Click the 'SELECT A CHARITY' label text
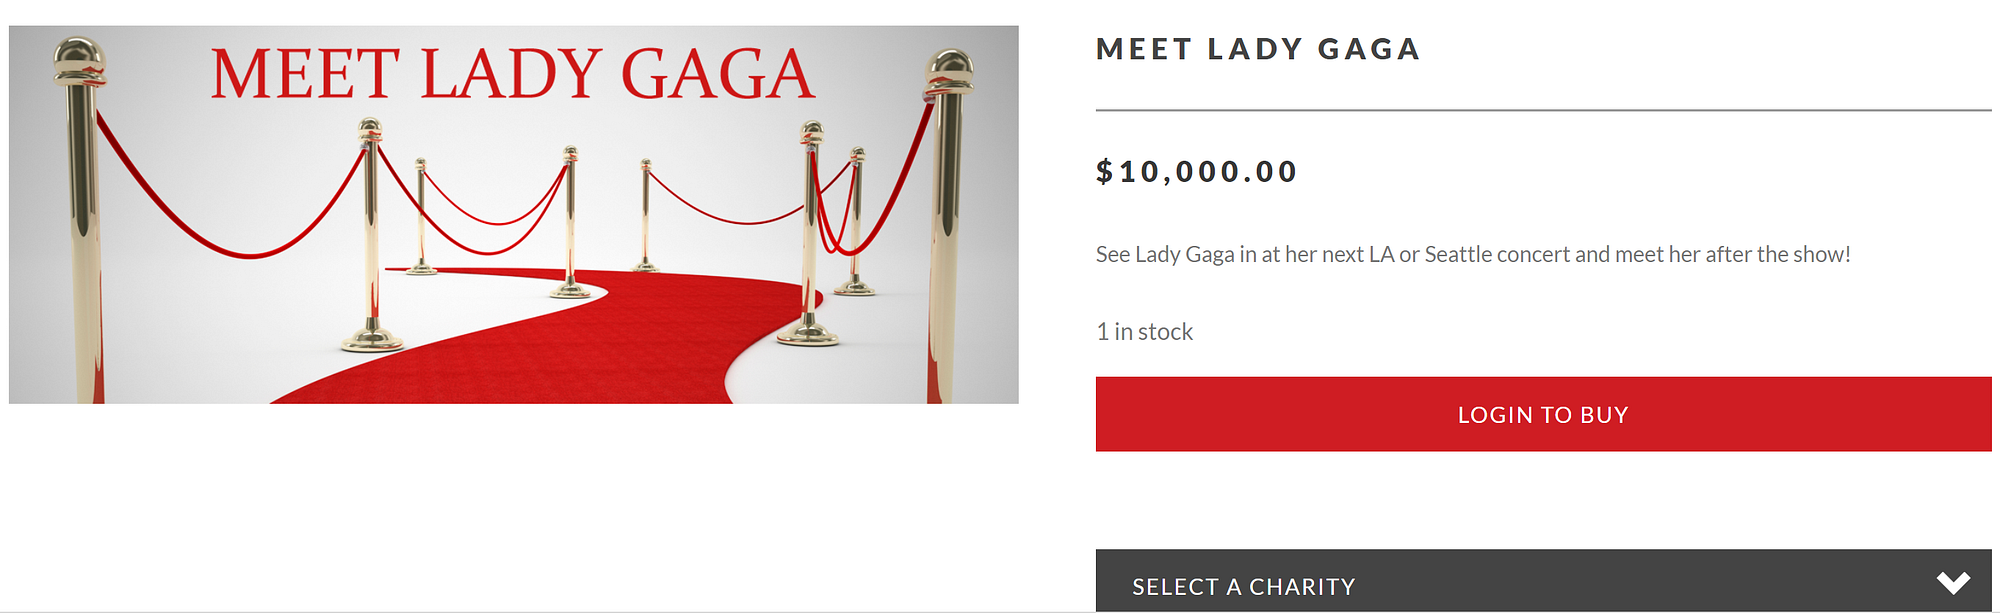The height and width of the screenshot is (613, 2000). 1243,587
